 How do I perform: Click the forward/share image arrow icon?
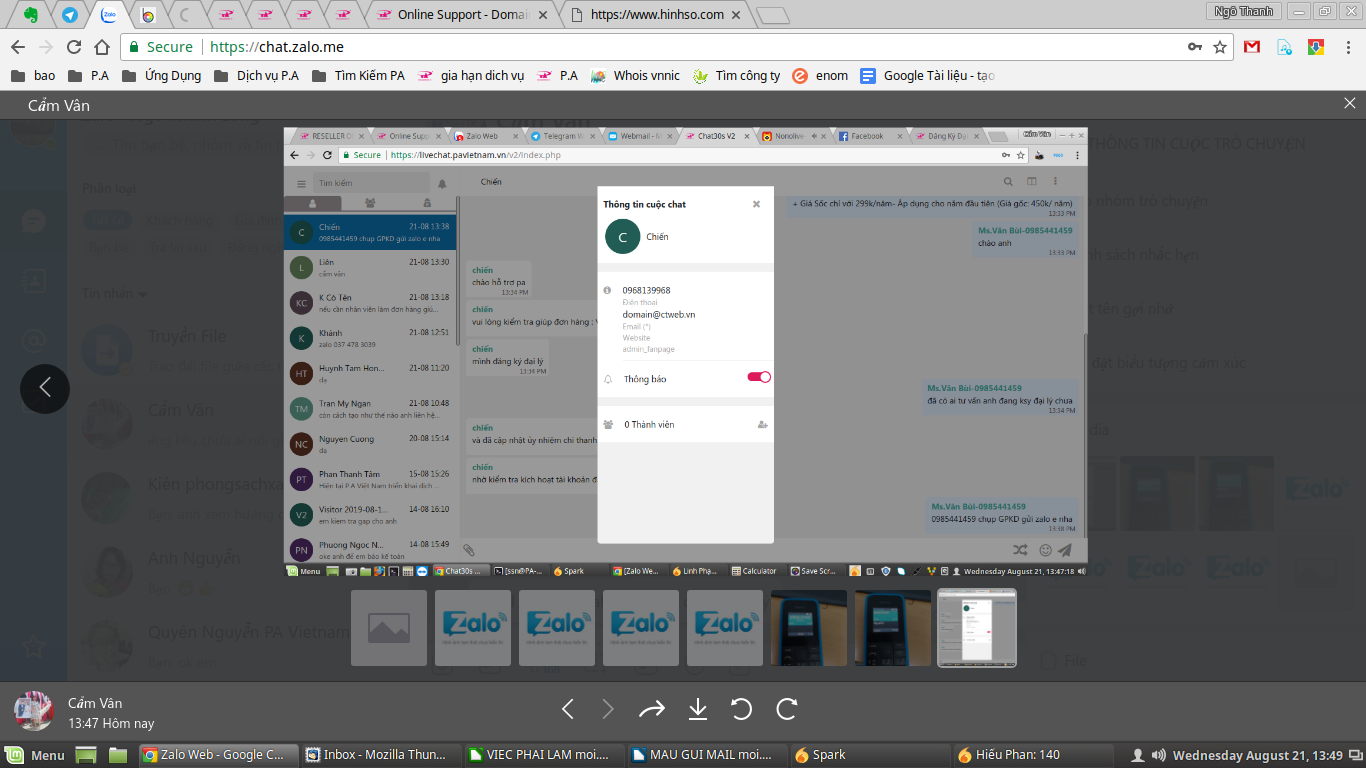tap(652, 709)
